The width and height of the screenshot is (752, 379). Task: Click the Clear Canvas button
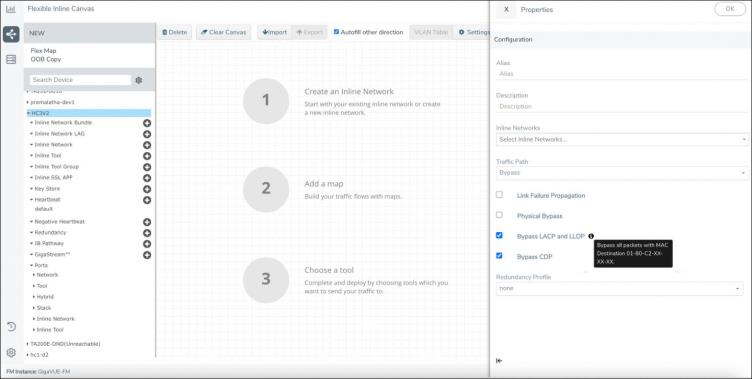[223, 32]
